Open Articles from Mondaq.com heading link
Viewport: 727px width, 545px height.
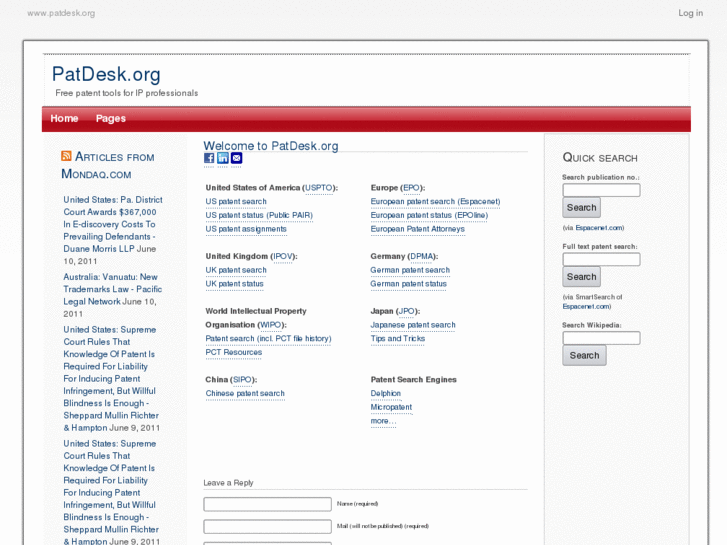pyautogui.click(x=108, y=166)
